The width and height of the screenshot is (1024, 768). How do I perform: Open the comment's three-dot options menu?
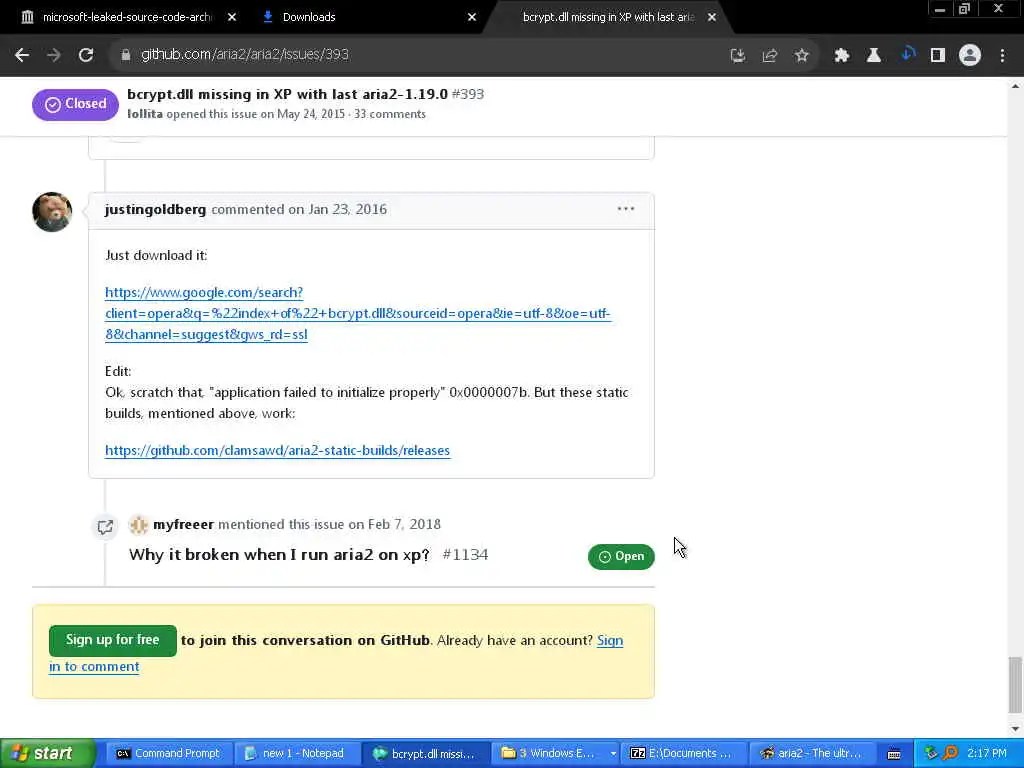(x=626, y=209)
